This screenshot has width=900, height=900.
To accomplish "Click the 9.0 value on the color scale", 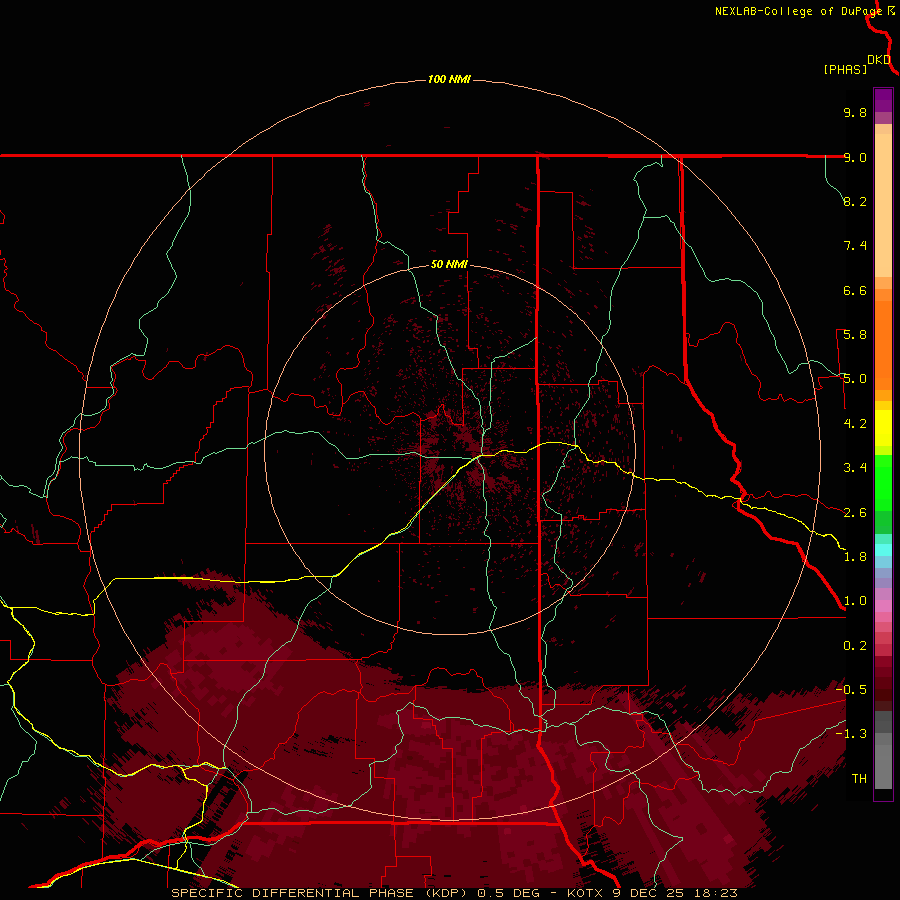I will (855, 157).
